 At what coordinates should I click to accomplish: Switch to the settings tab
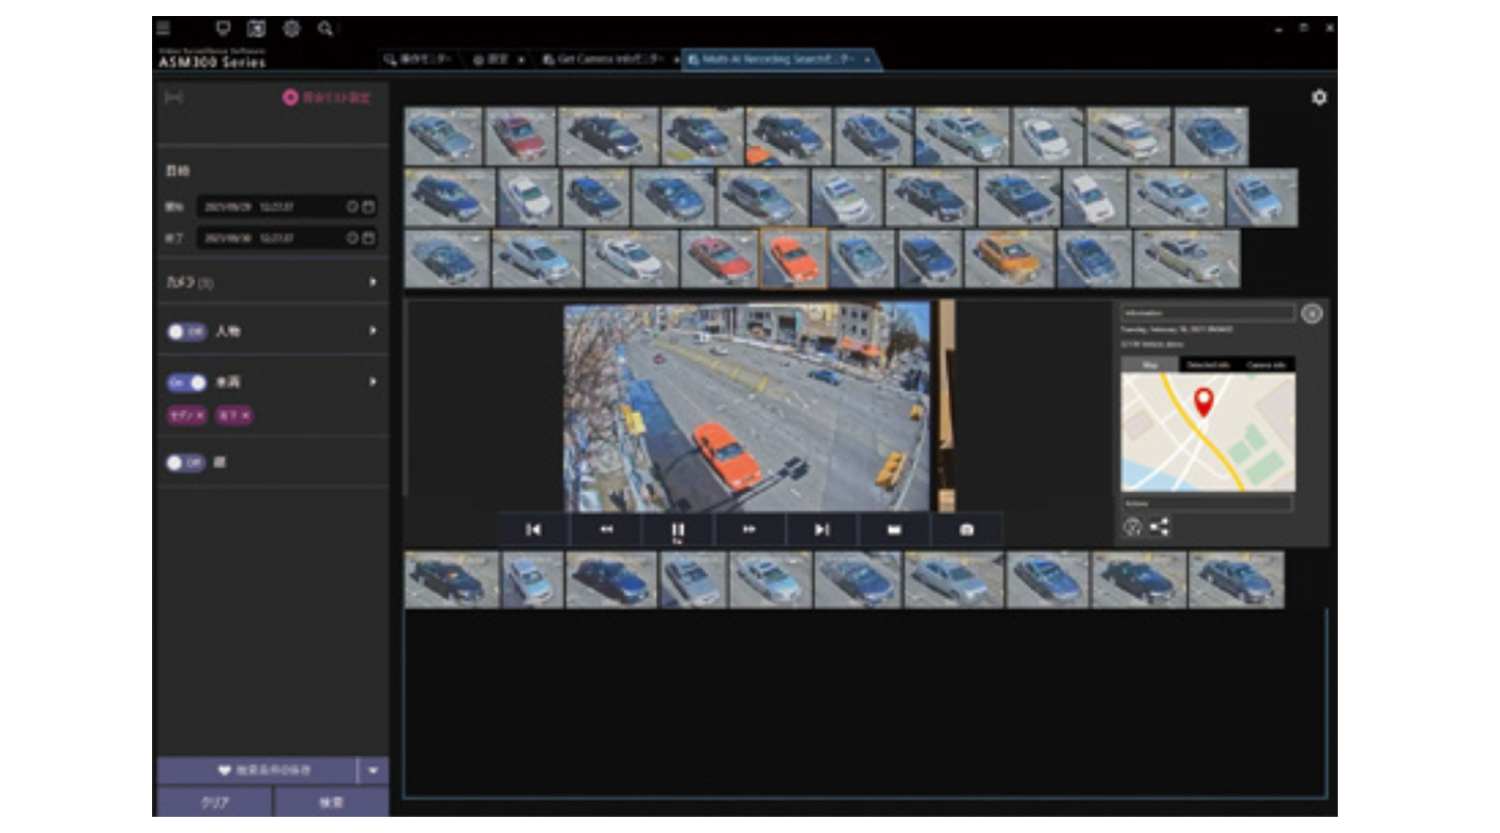(490, 59)
